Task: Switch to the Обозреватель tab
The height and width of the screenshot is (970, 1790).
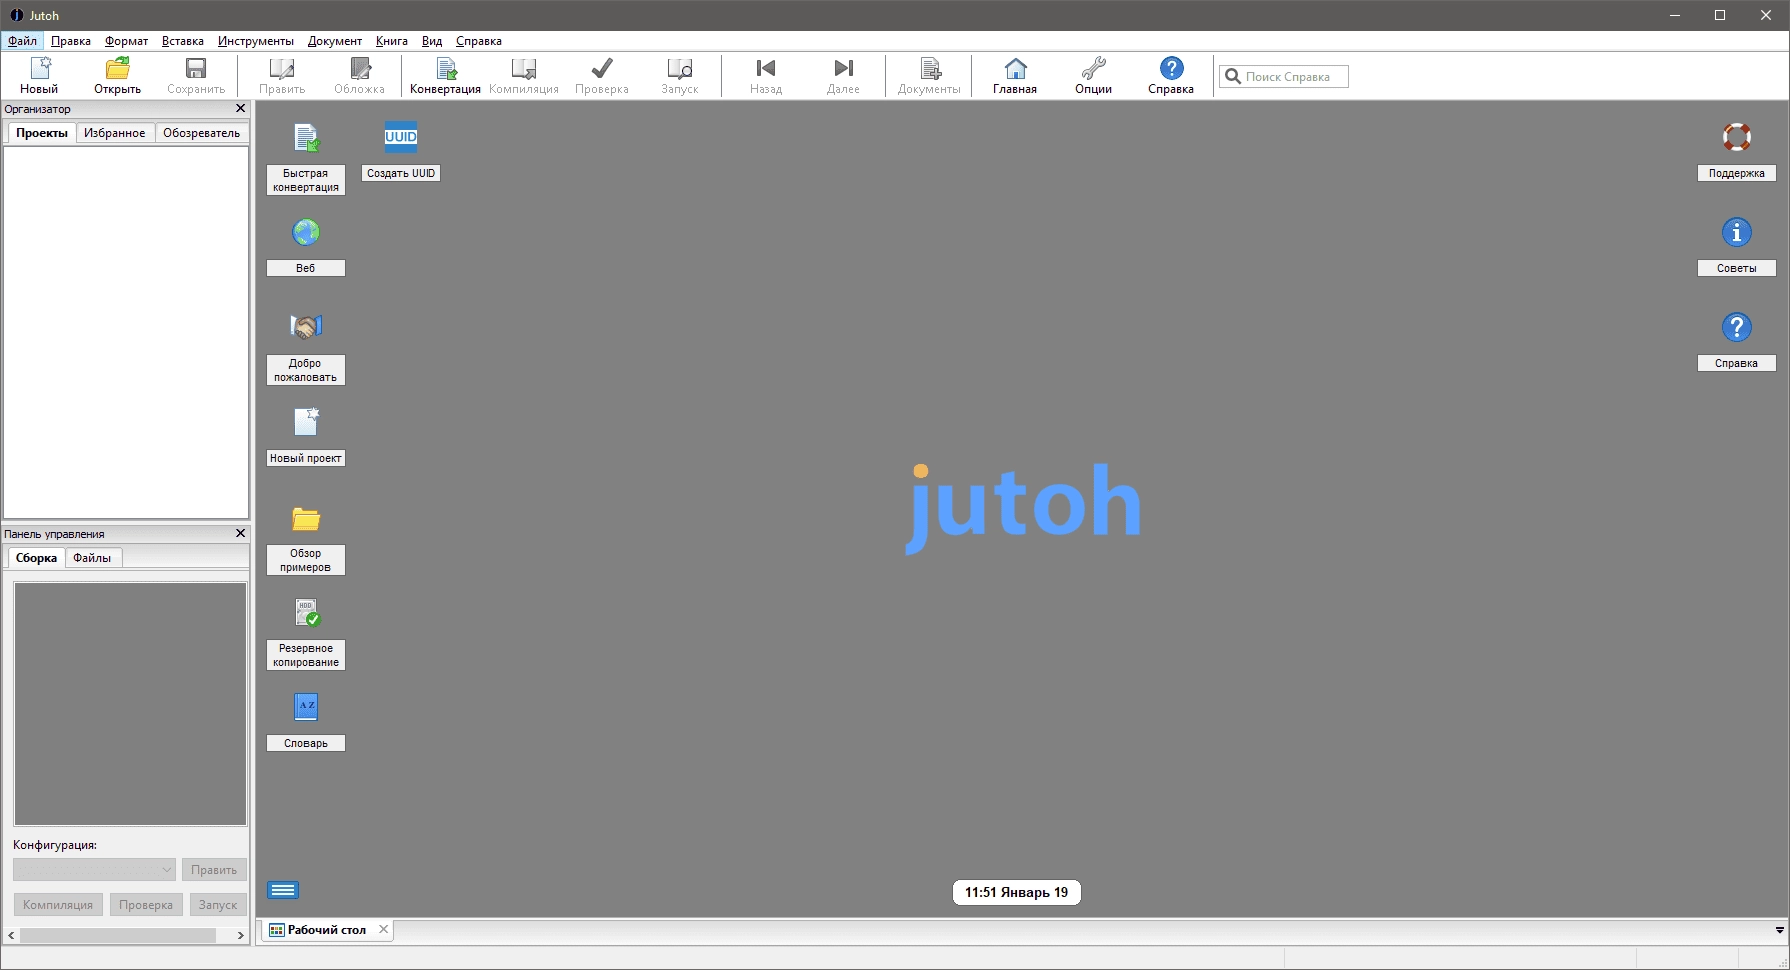Action: (x=202, y=133)
